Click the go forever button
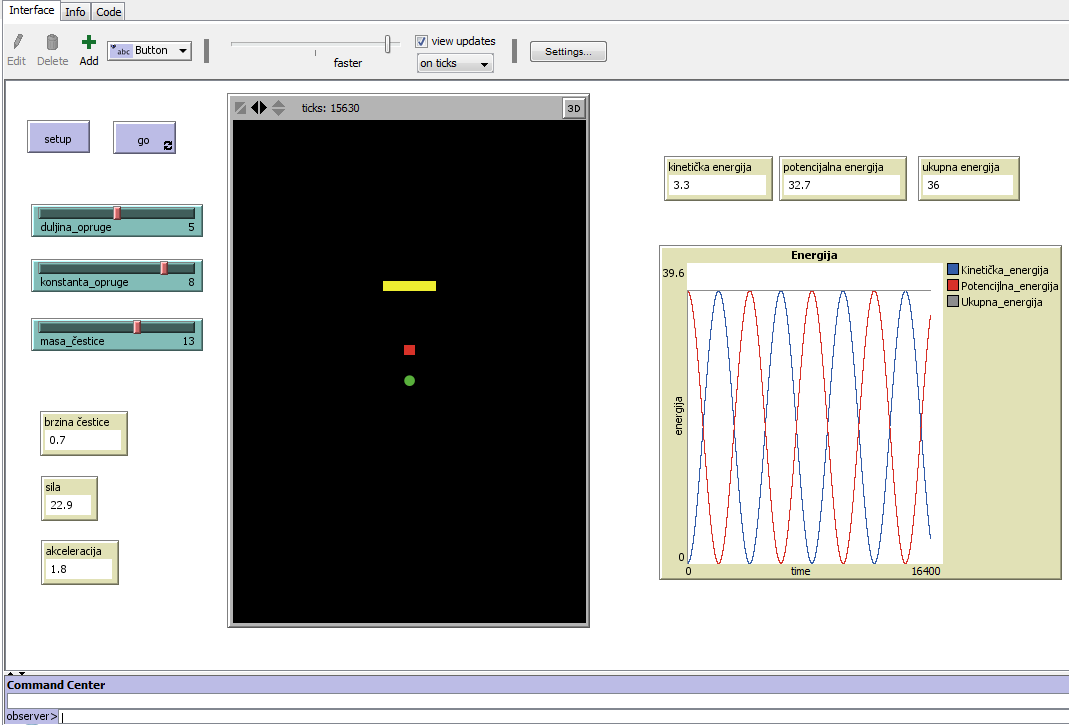 click(x=144, y=139)
